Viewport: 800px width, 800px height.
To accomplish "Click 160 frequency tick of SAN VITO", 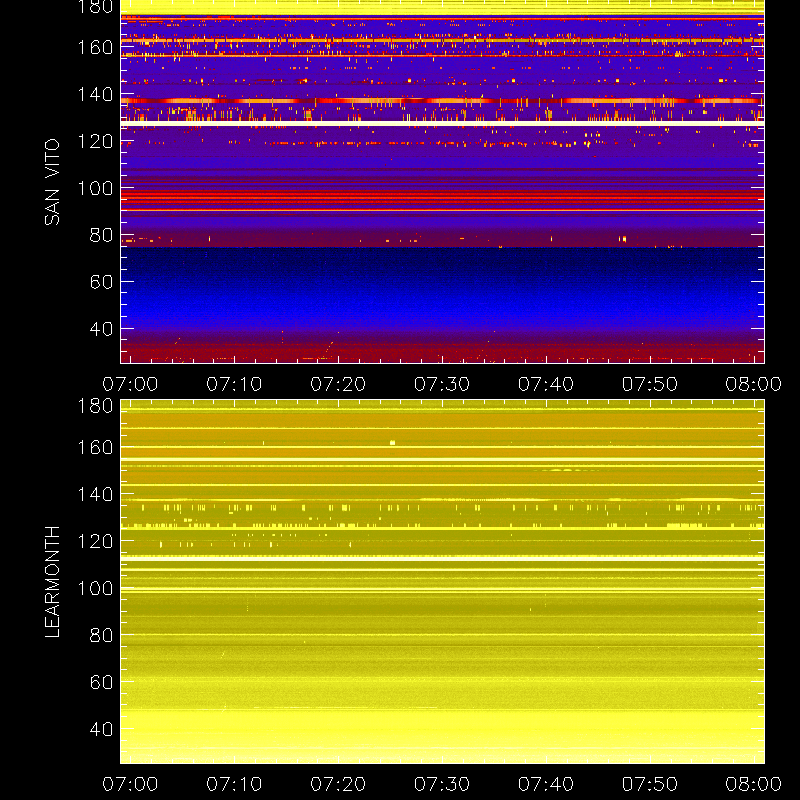I will pos(95,48).
